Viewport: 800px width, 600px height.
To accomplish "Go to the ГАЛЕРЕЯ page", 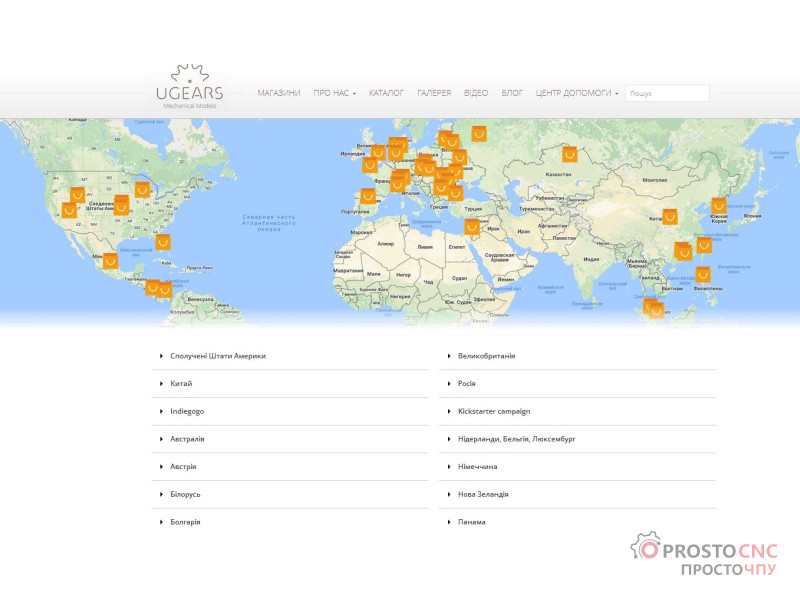I will [x=434, y=93].
